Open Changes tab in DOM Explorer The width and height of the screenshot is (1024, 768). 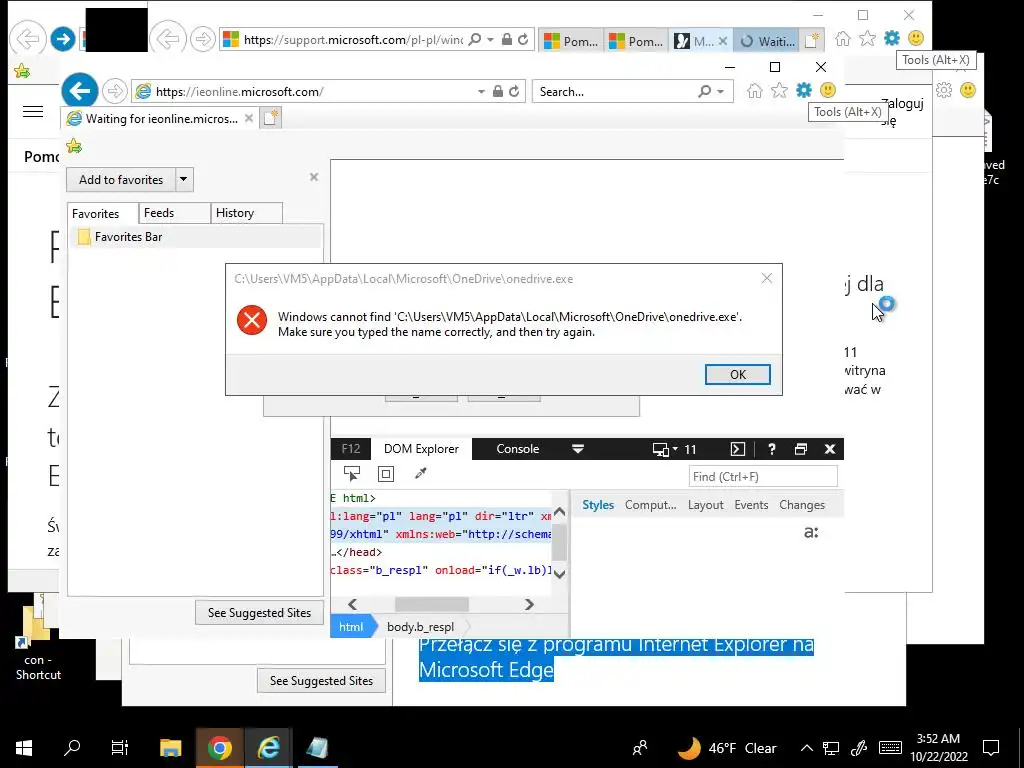(802, 505)
